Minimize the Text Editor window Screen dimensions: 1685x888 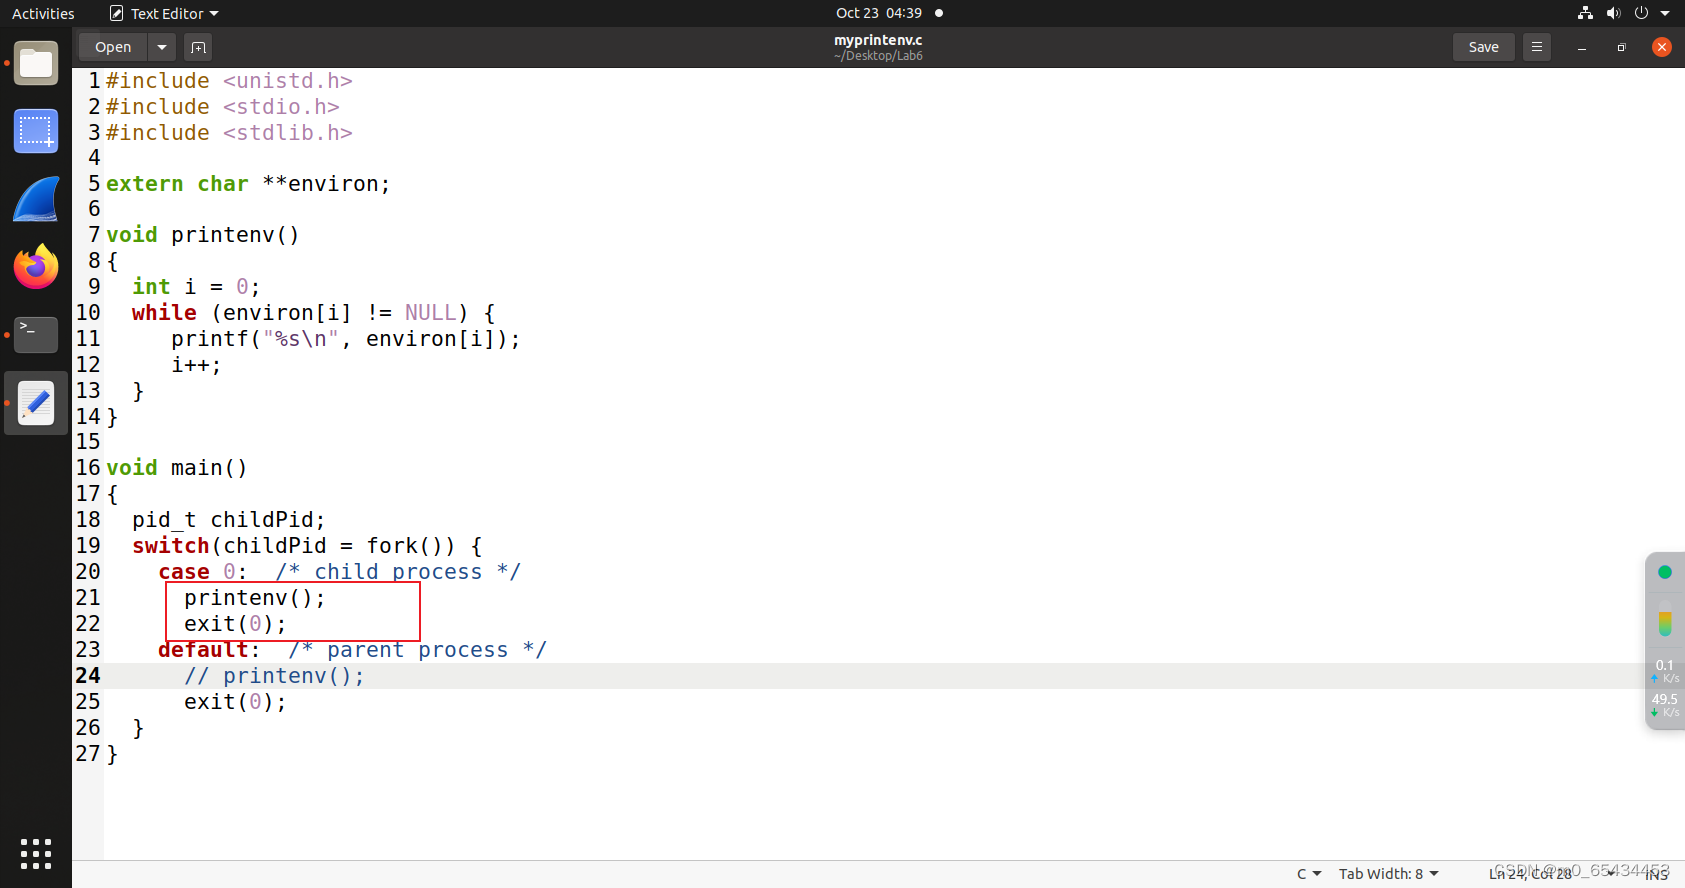pyautogui.click(x=1582, y=47)
